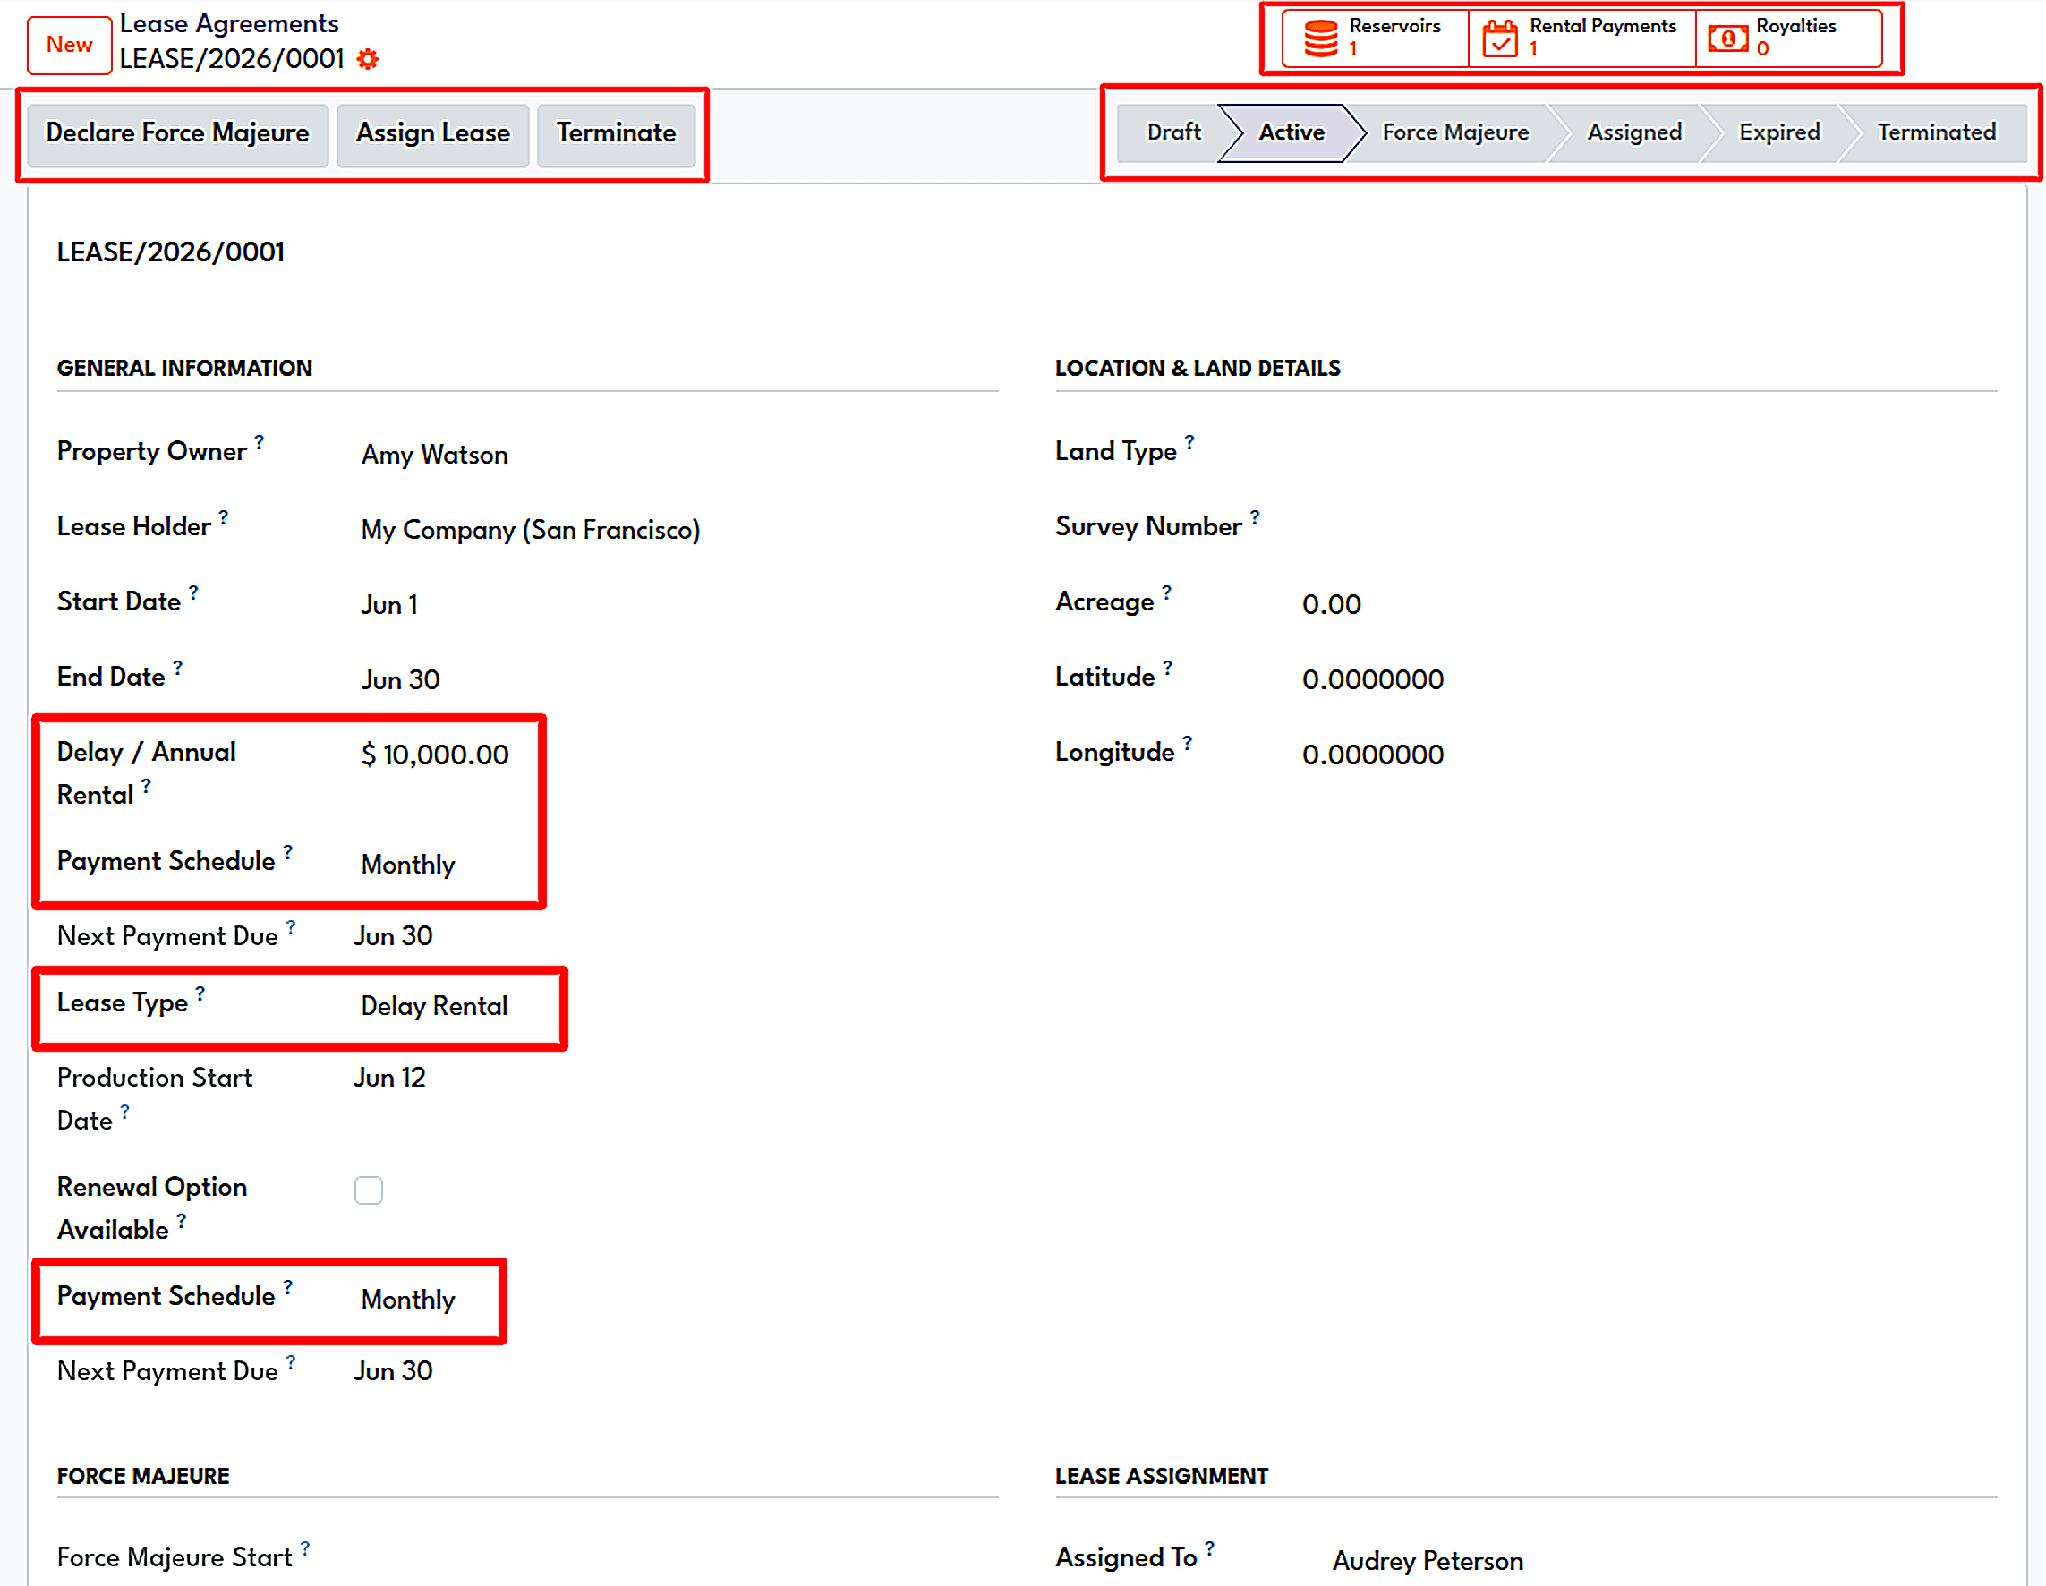Click the End Date field Jun 30
Image resolution: width=2046 pixels, height=1586 pixels.
(400, 680)
